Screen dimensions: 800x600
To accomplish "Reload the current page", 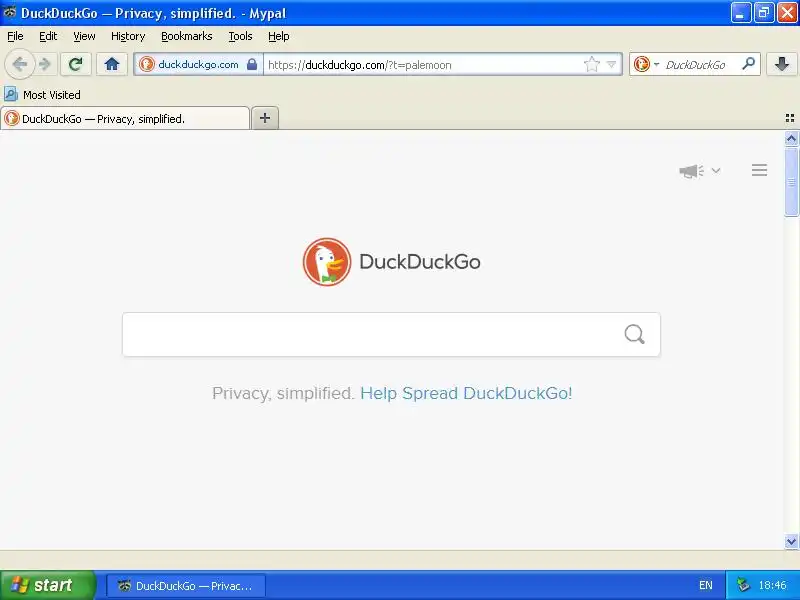I will [76, 64].
